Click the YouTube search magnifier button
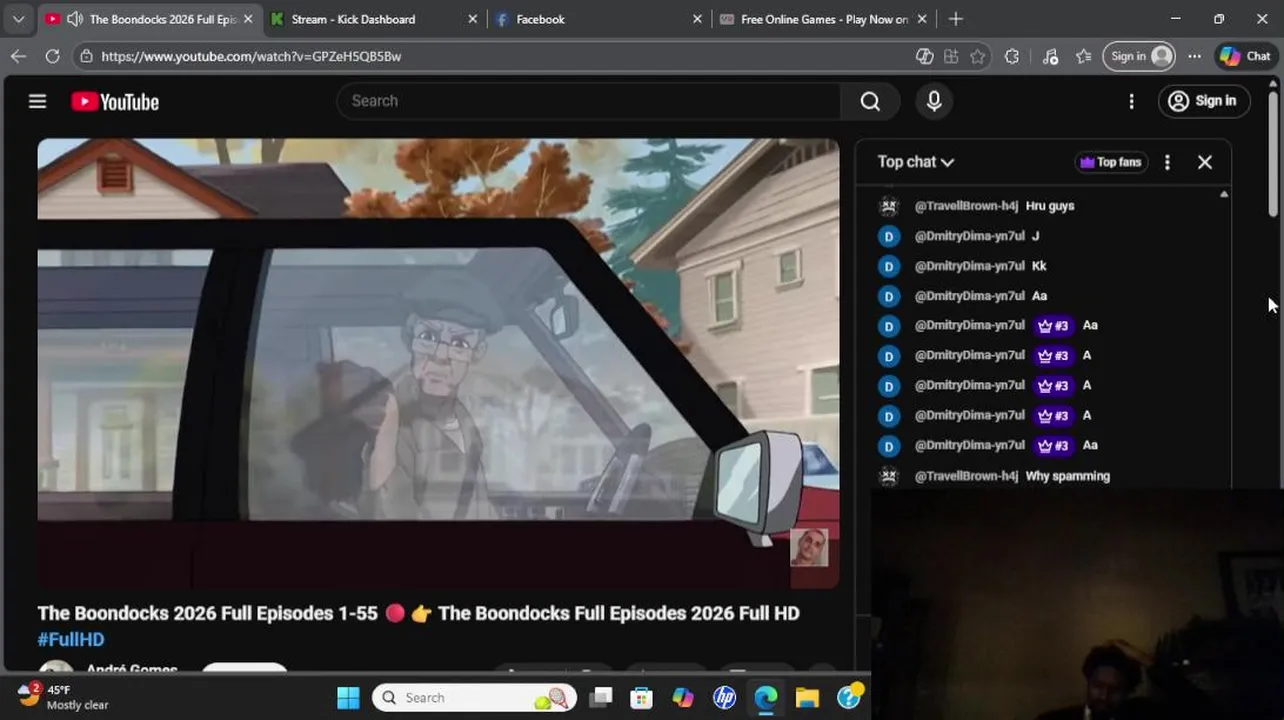1284x720 pixels. tap(870, 101)
